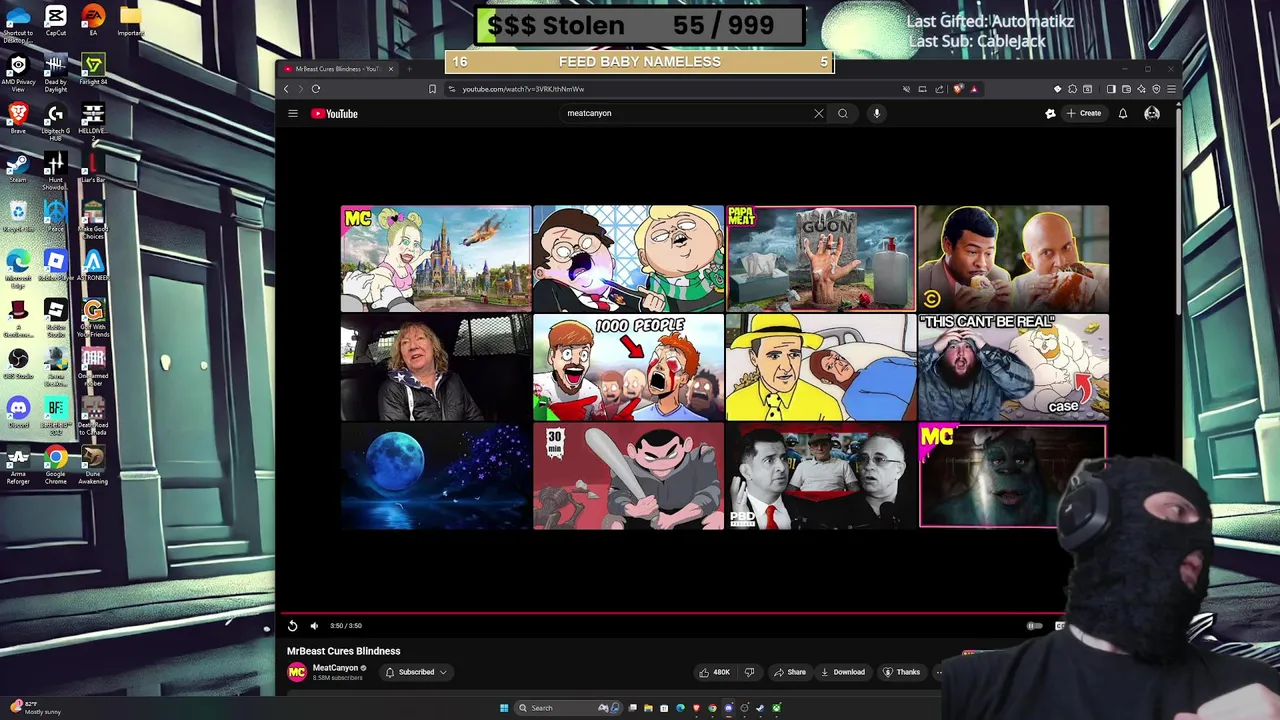This screenshot has height=720, width=1280.
Task: Open the YouTube account avatar menu
Action: pos(1152,113)
